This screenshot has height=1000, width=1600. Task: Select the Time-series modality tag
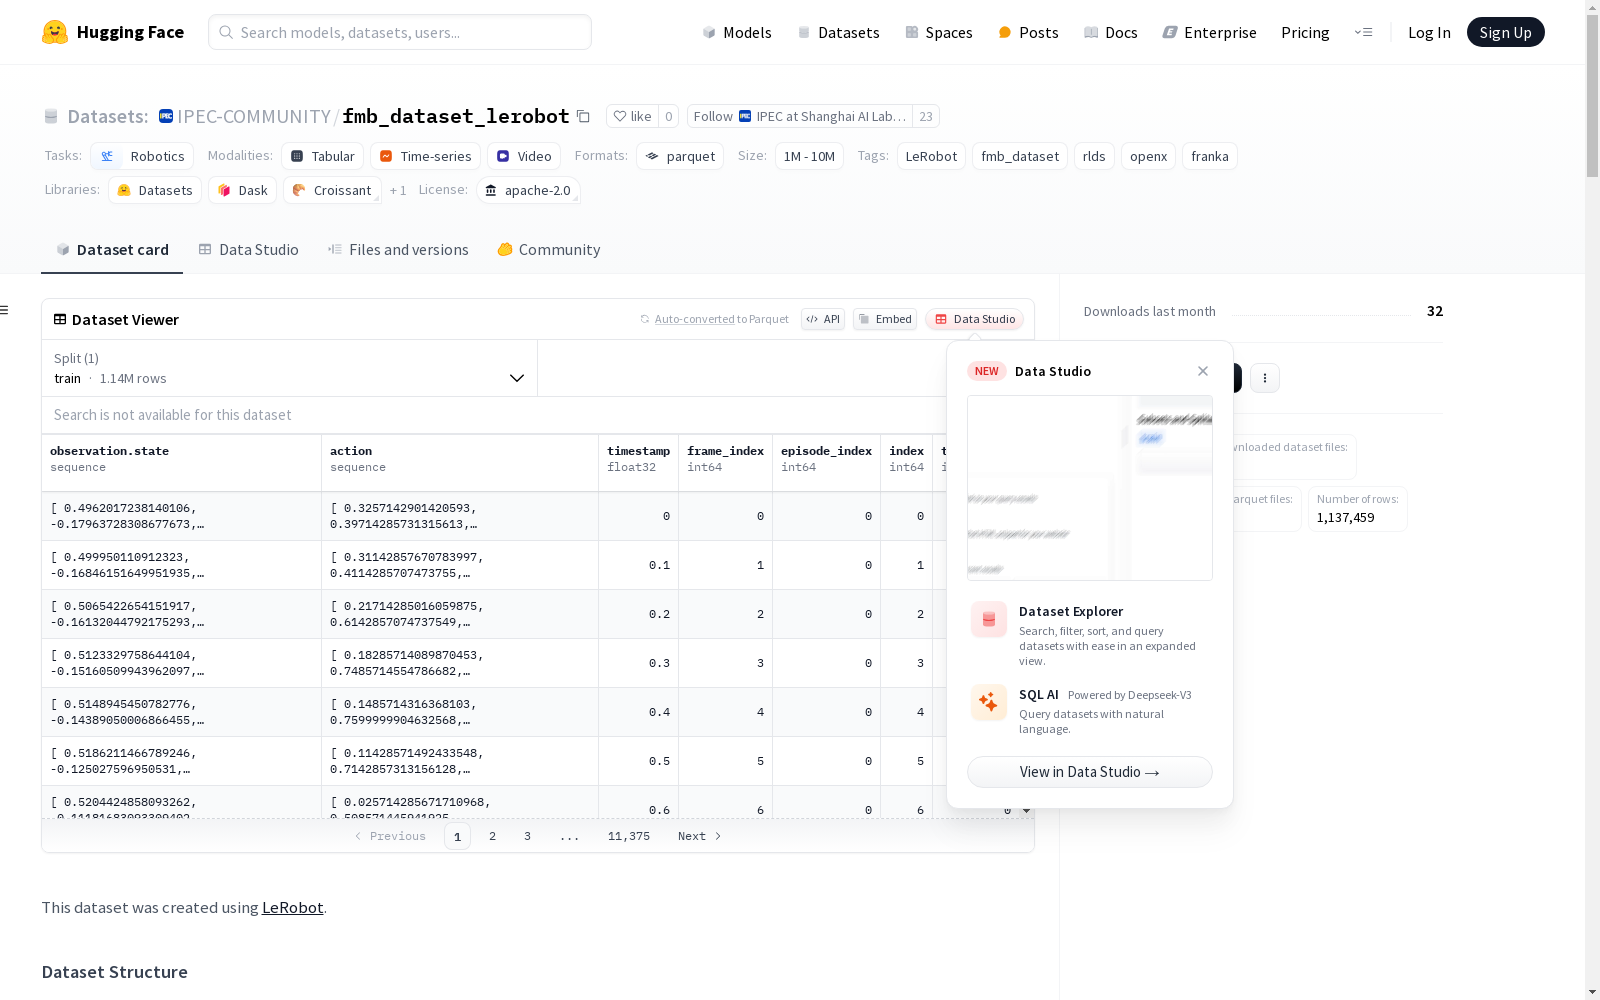click(425, 156)
